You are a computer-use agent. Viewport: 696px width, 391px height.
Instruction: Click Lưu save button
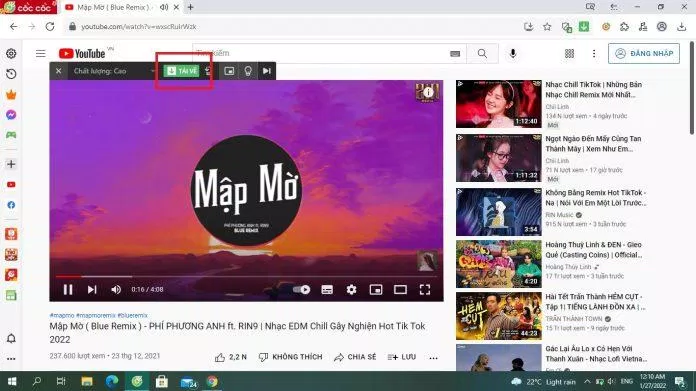click(x=402, y=357)
